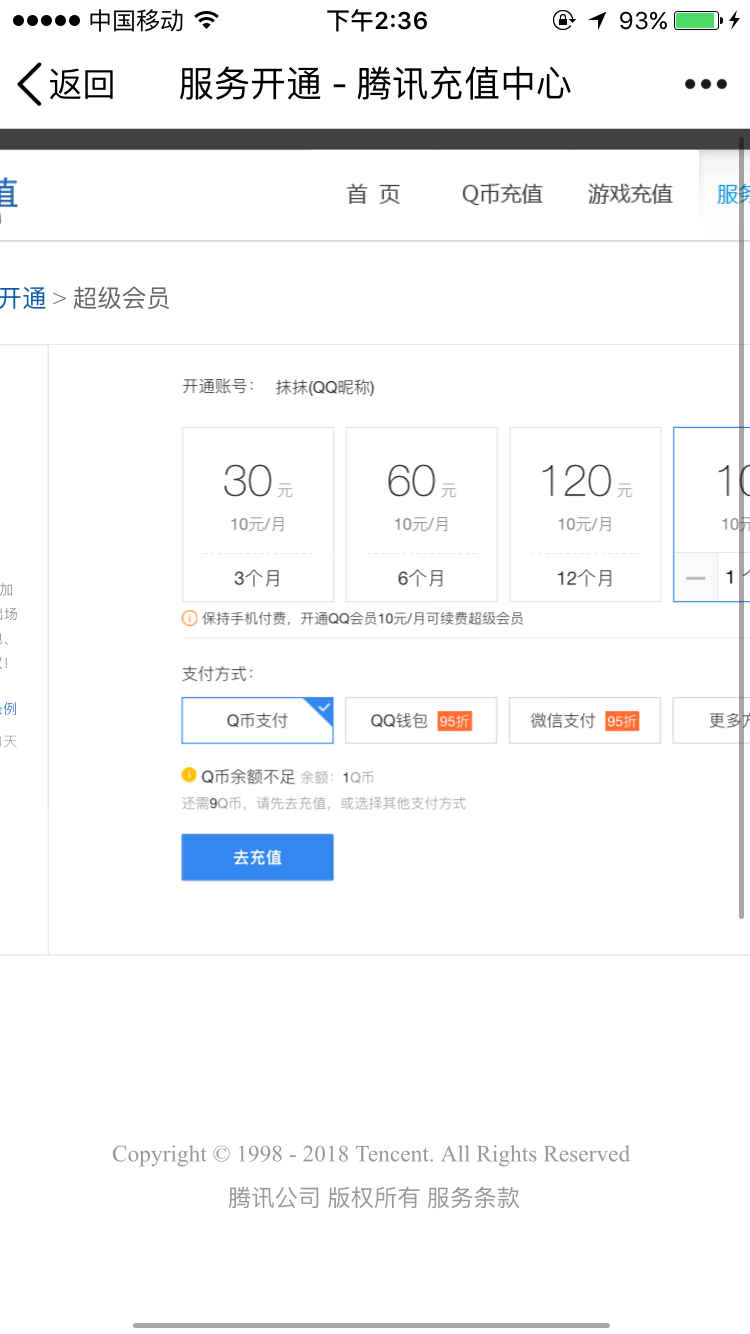Image resolution: width=750 pixels, height=1334 pixels.
Task: Click the 余额: 1Q币 balance text
Action: click(338, 777)
